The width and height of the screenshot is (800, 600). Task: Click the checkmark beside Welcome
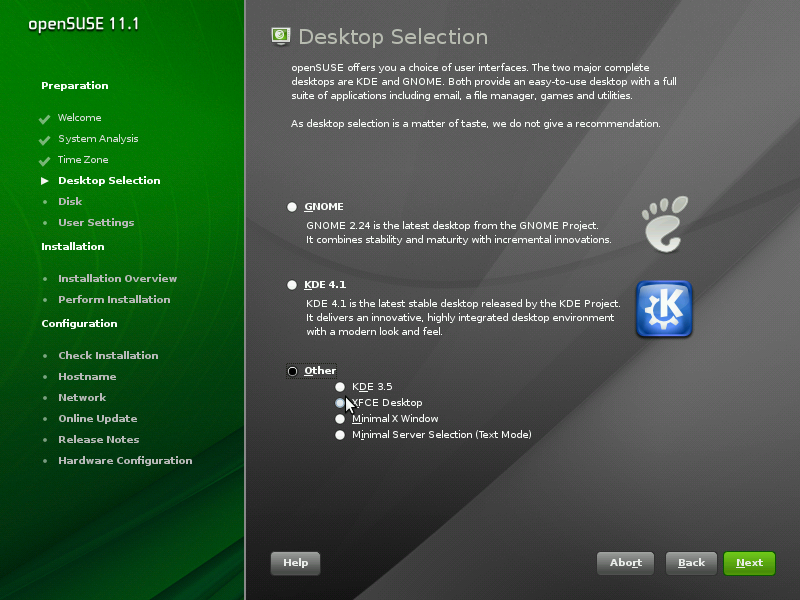(44, 119)
